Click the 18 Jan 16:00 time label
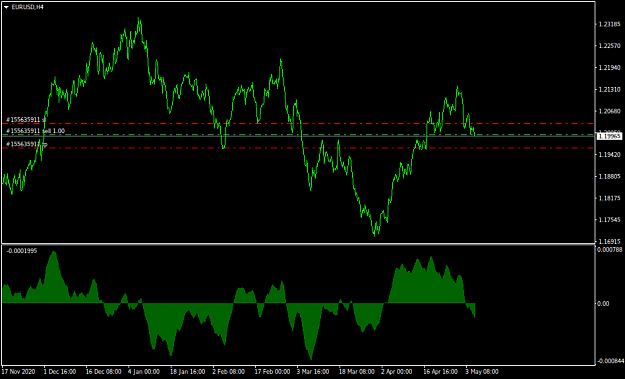 click(x=187, y=372)
